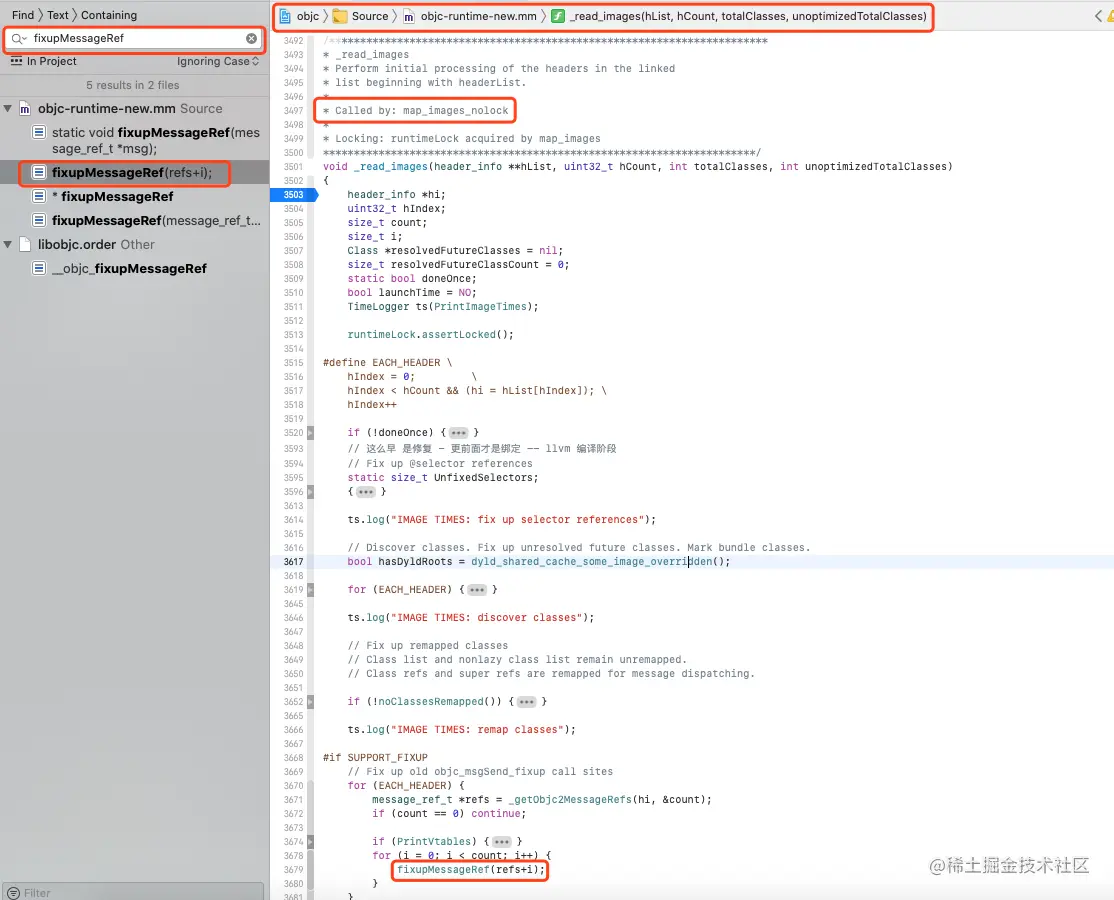Click result icon for static void fixupMessageRef
The width and height of the screenshot is (1114, 900).
[39, 132]
